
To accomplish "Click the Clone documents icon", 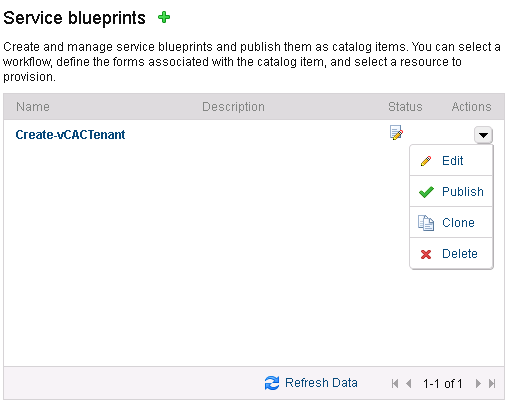I will click(x=426, y=223).
